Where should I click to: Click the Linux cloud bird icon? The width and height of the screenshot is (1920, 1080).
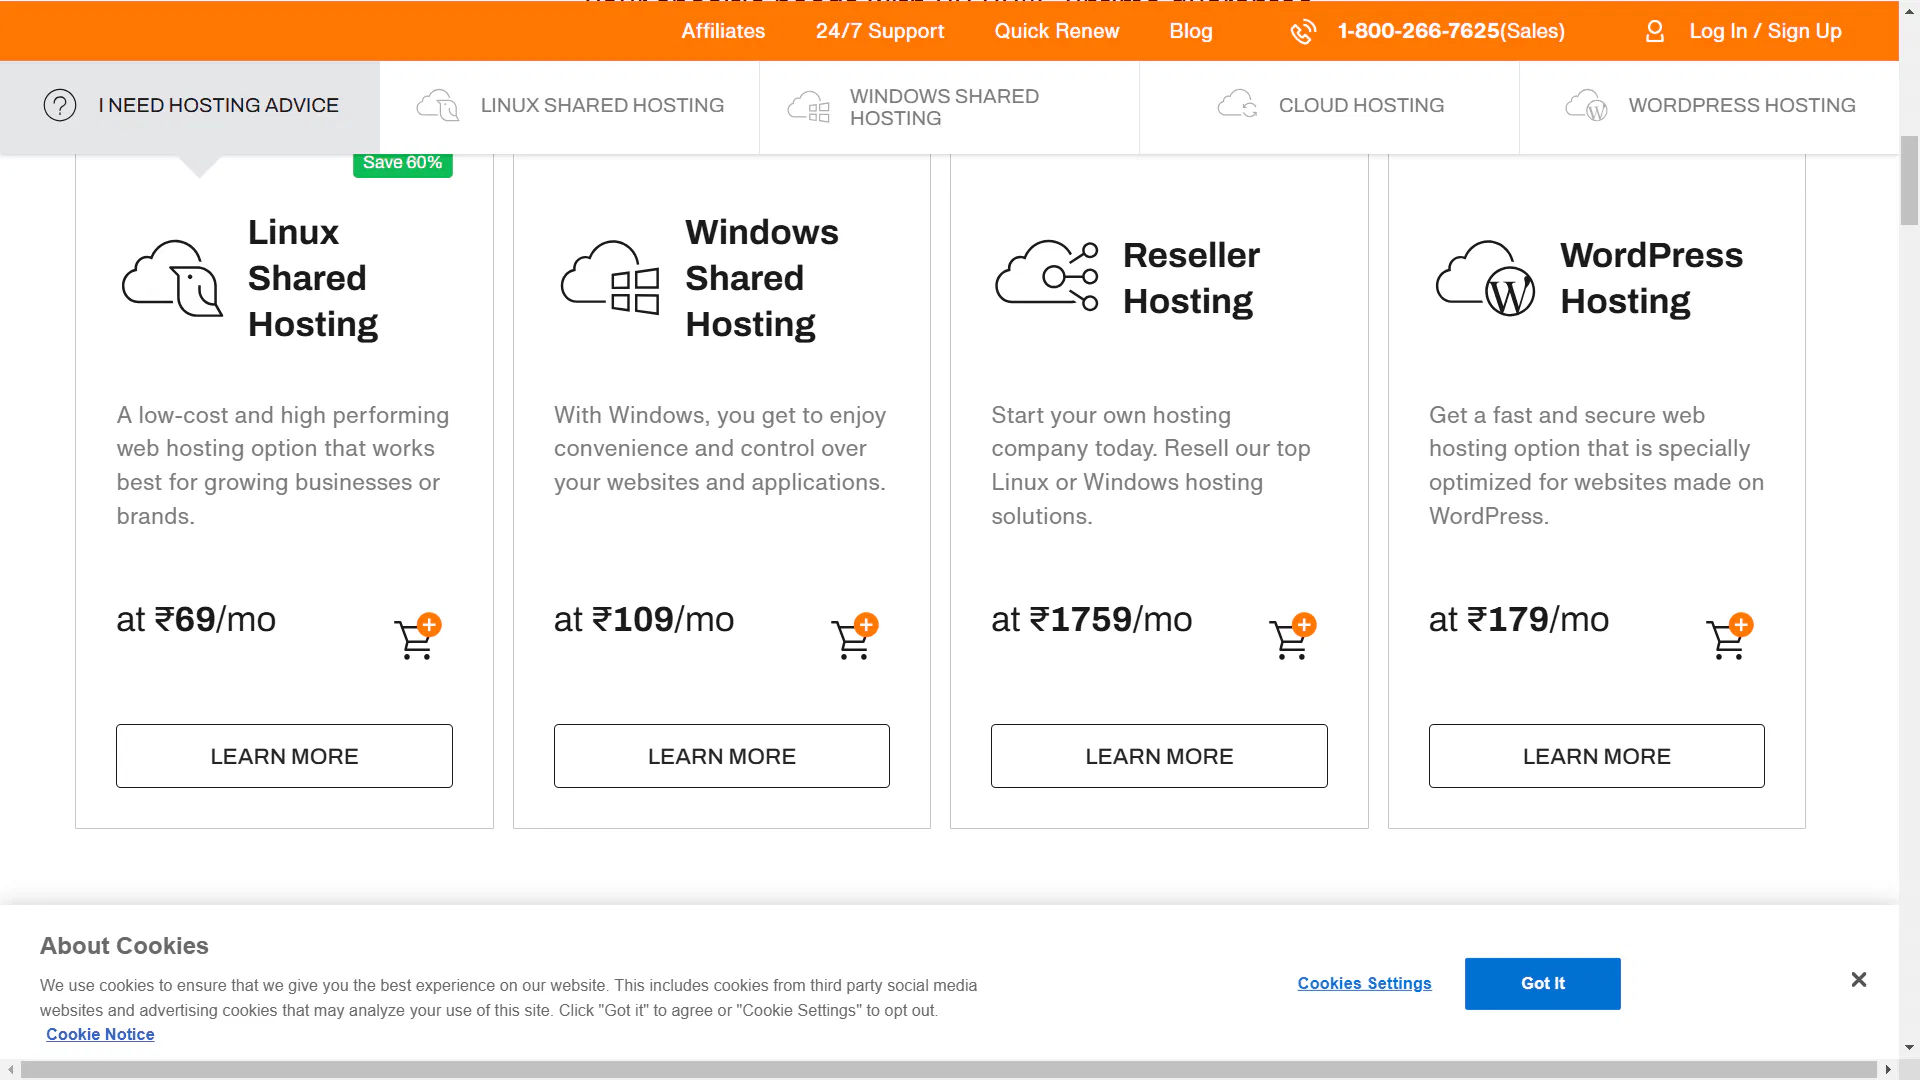(x=172, y=278)
